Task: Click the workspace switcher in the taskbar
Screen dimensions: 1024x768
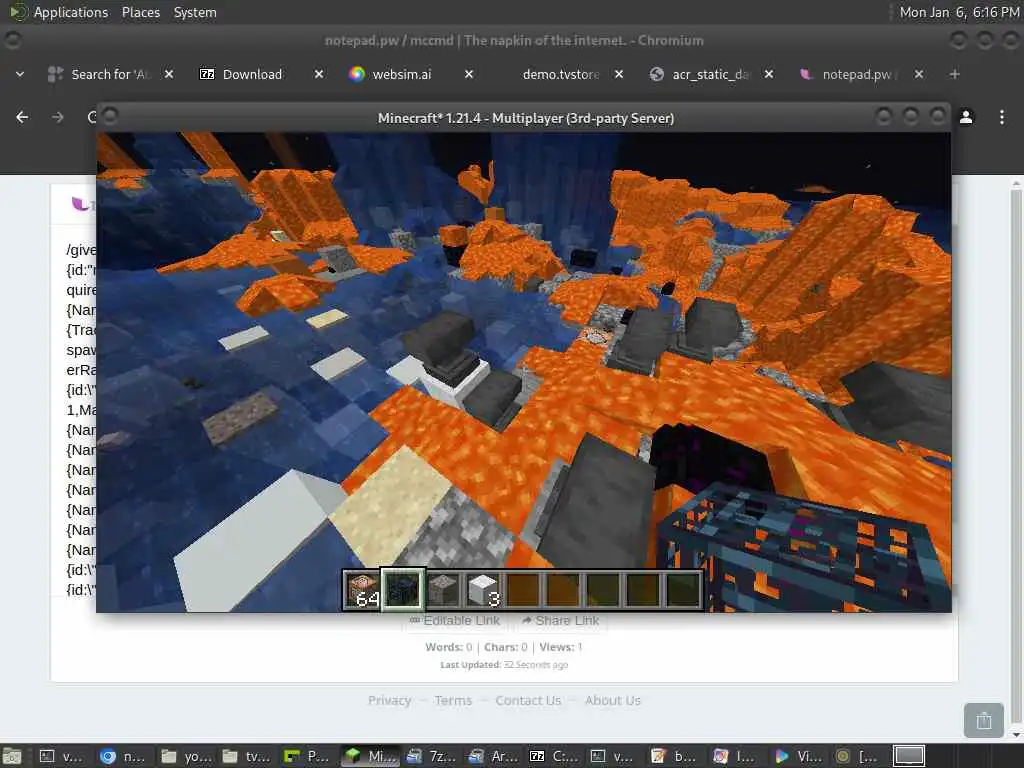Action: coord(908,756)
